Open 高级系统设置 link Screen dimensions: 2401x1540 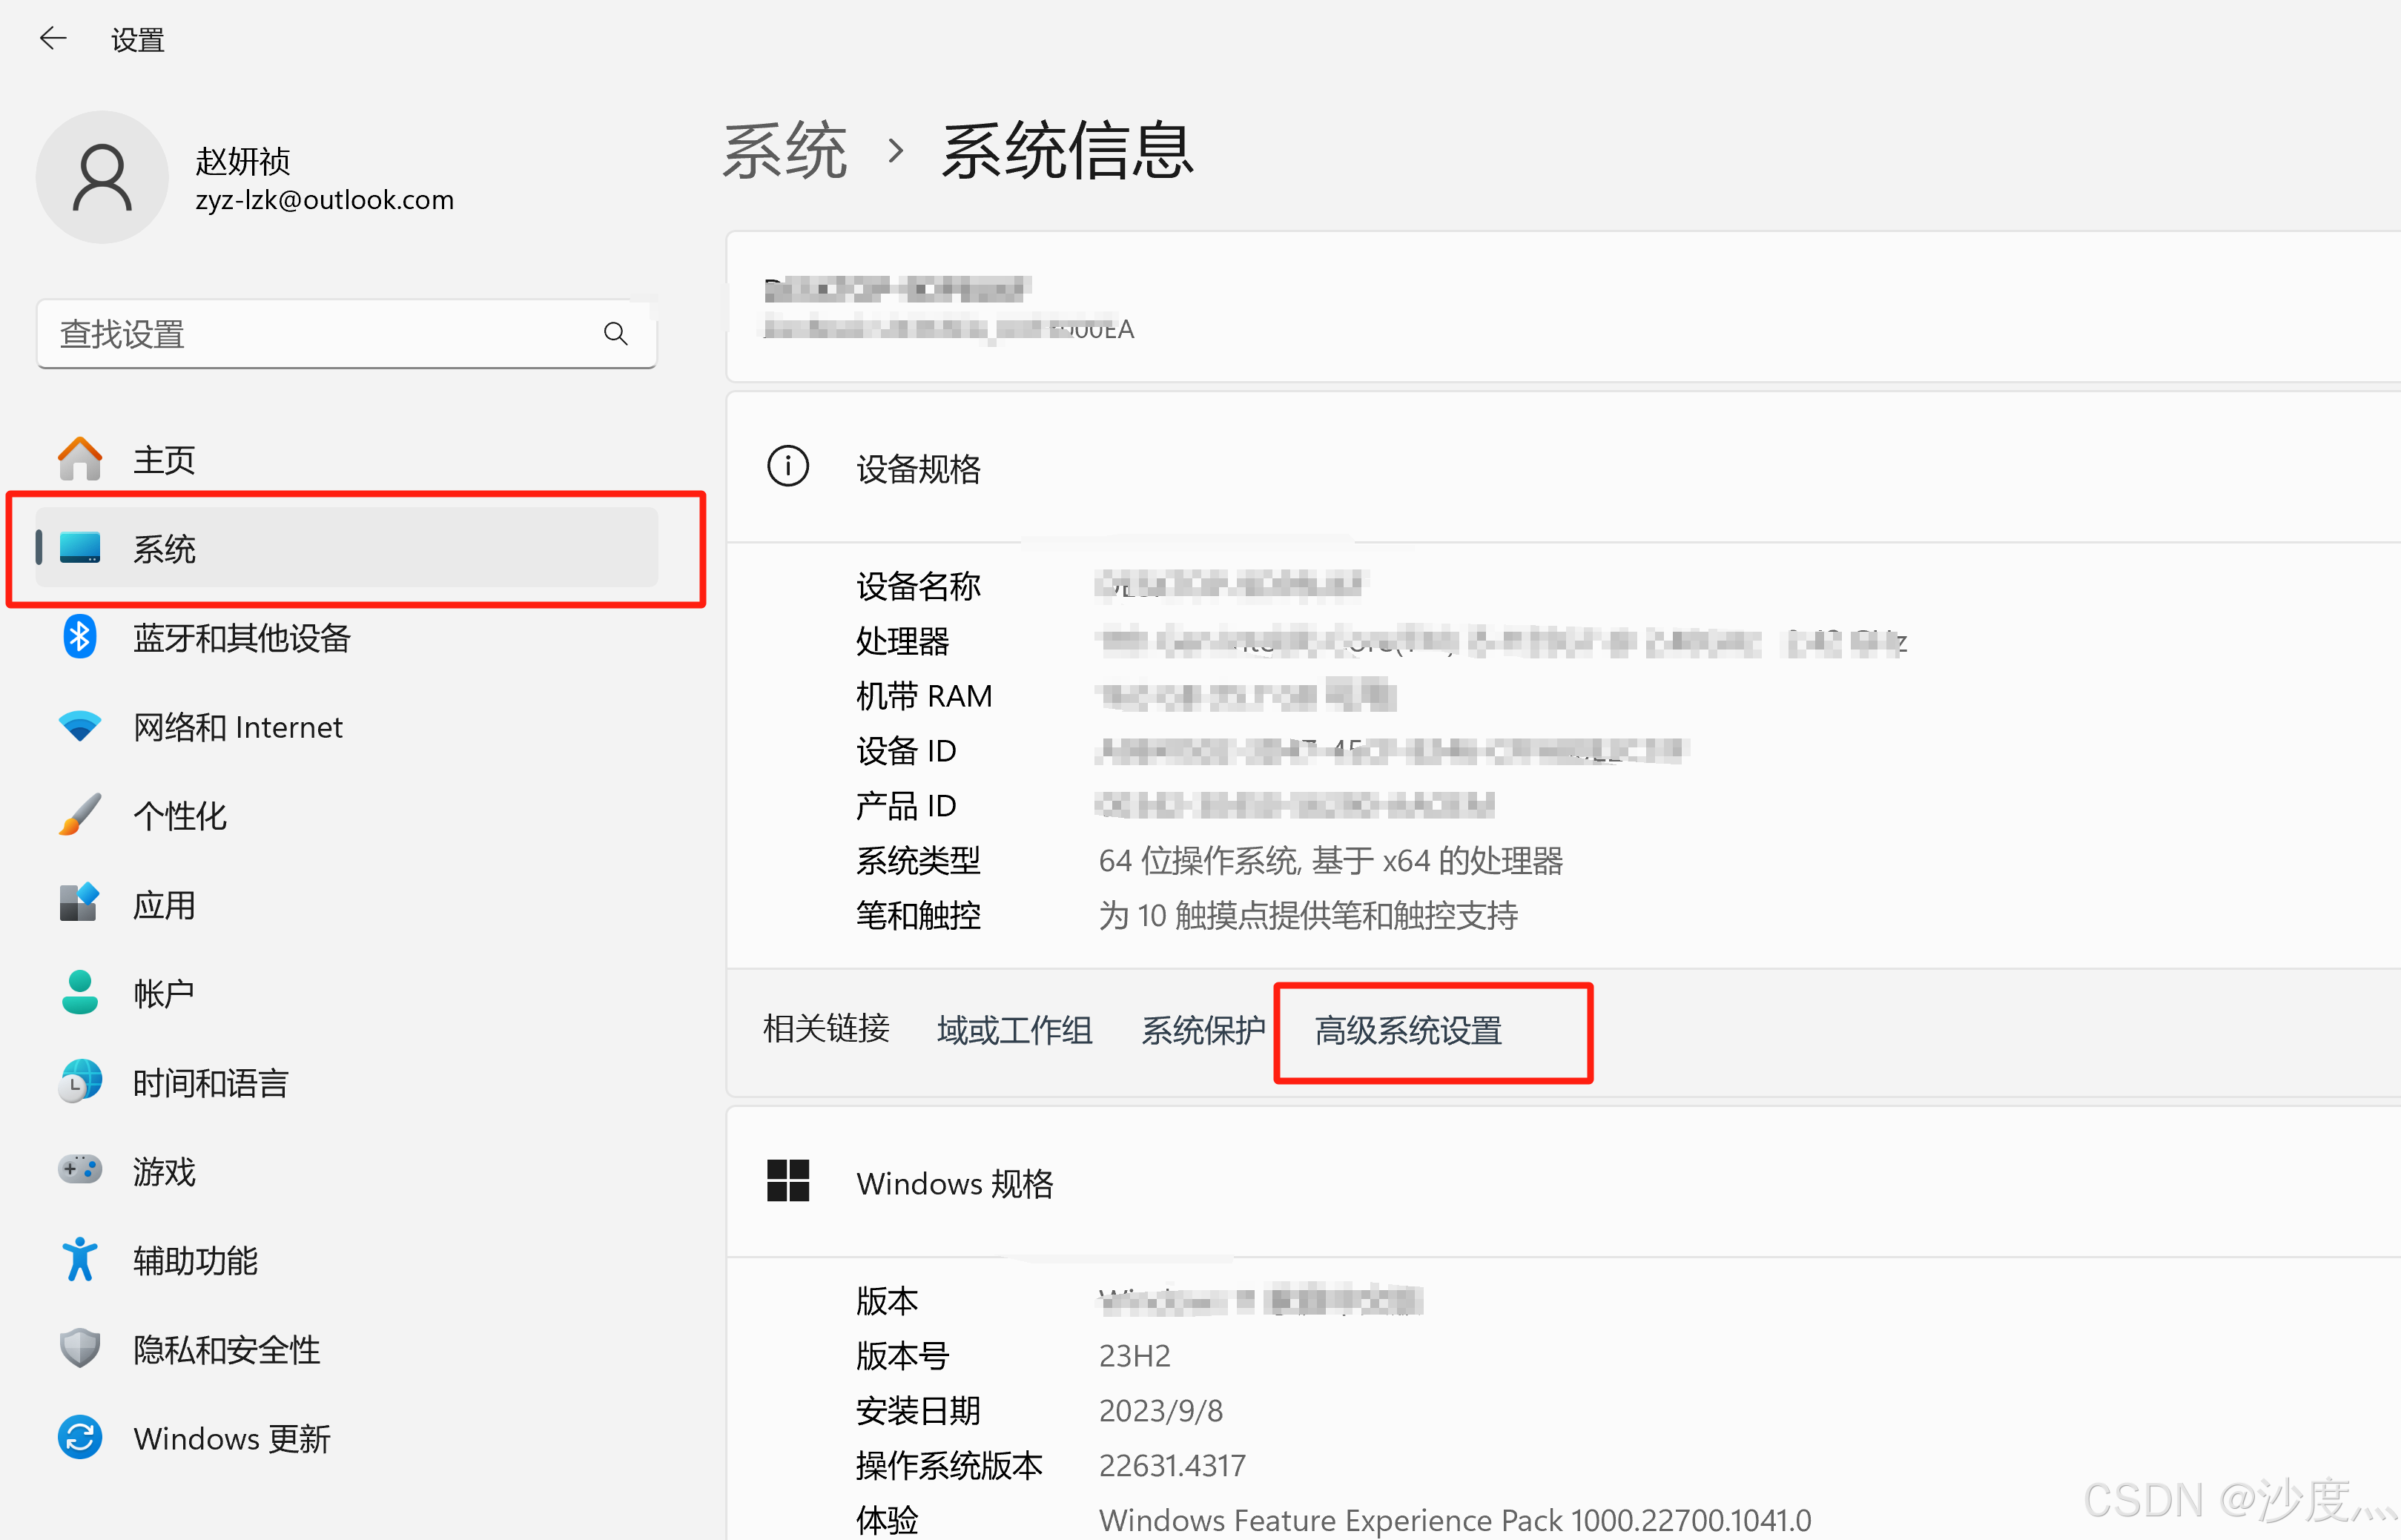[1408, 1031]
